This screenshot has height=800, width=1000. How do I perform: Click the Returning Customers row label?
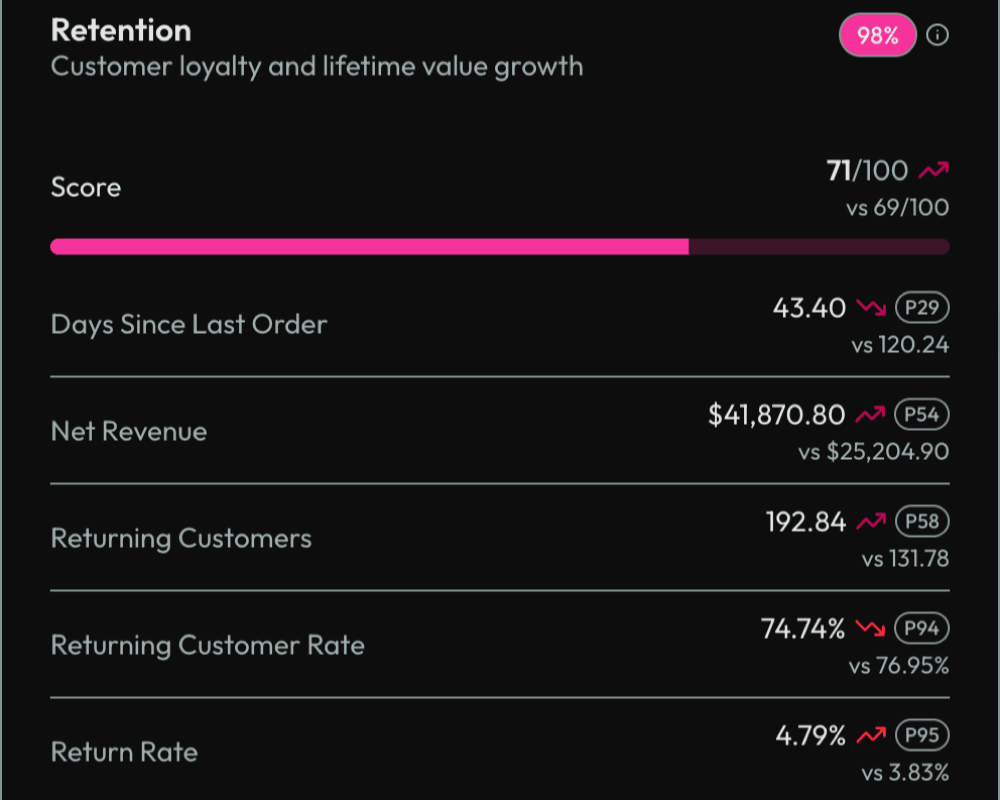point(180,538)
